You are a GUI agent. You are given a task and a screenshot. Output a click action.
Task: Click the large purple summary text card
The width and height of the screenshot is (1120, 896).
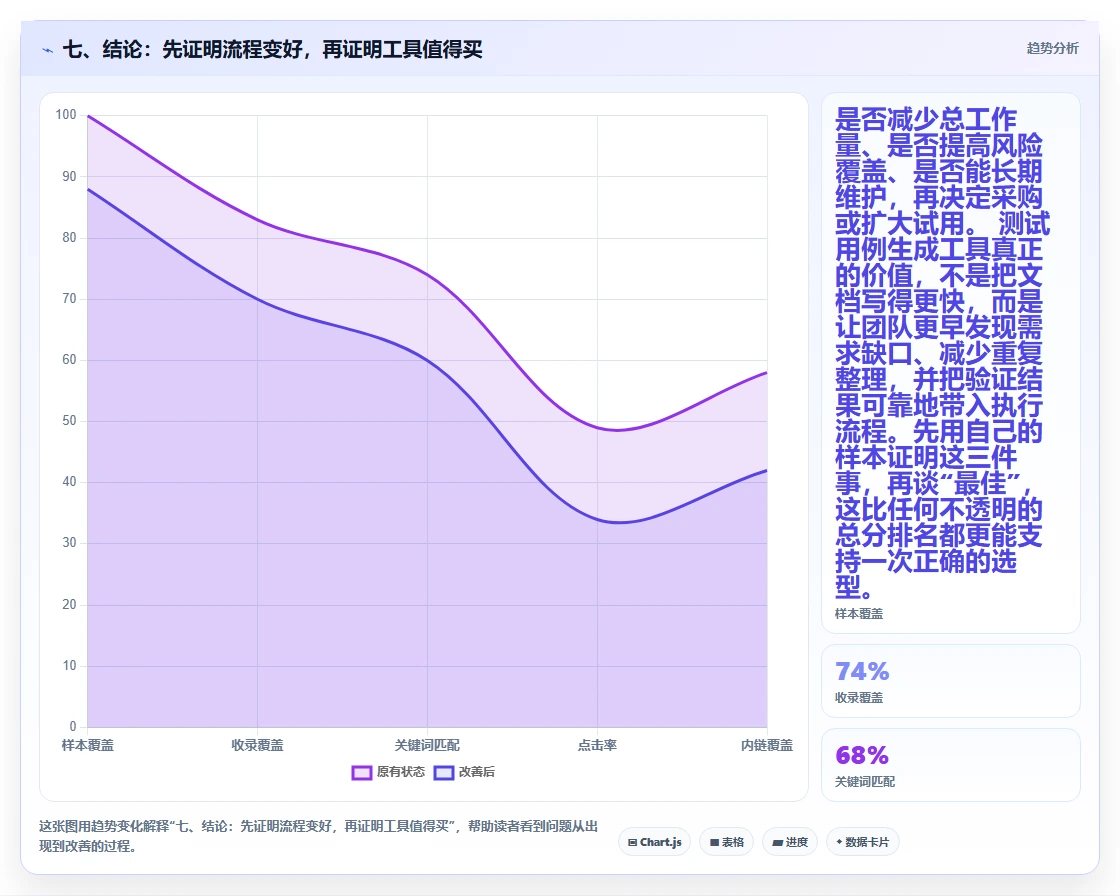click(x=951, y=363)
